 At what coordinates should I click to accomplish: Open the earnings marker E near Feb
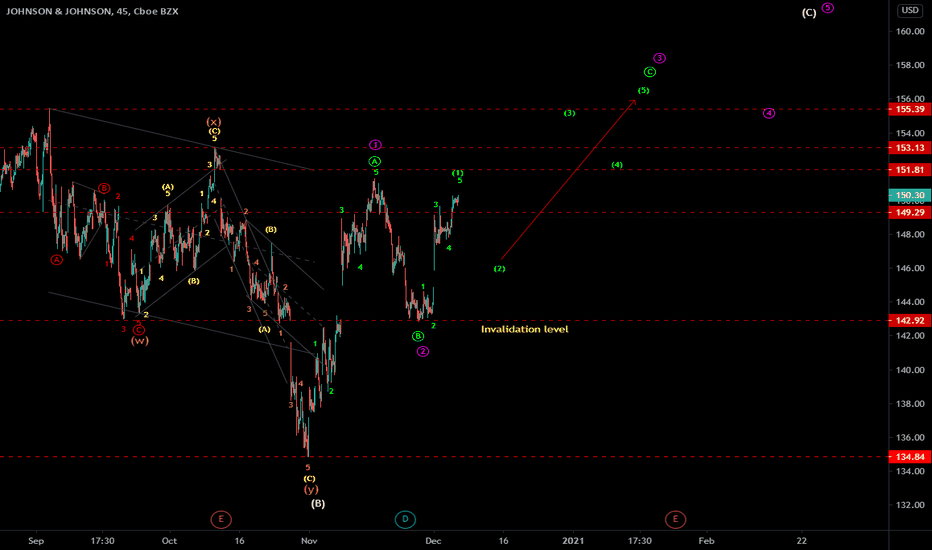[675, 519]
